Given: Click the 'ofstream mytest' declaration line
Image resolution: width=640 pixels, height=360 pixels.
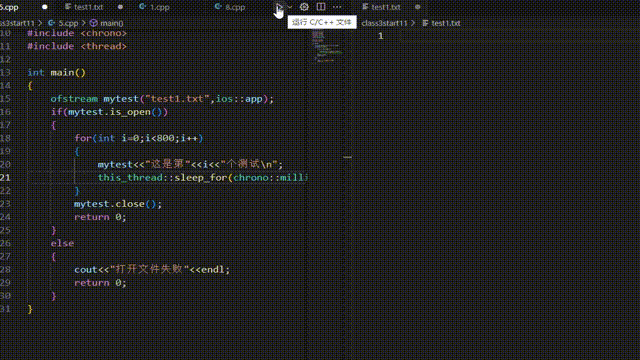Looking at the screenshot, I should (x=162, y=99).
